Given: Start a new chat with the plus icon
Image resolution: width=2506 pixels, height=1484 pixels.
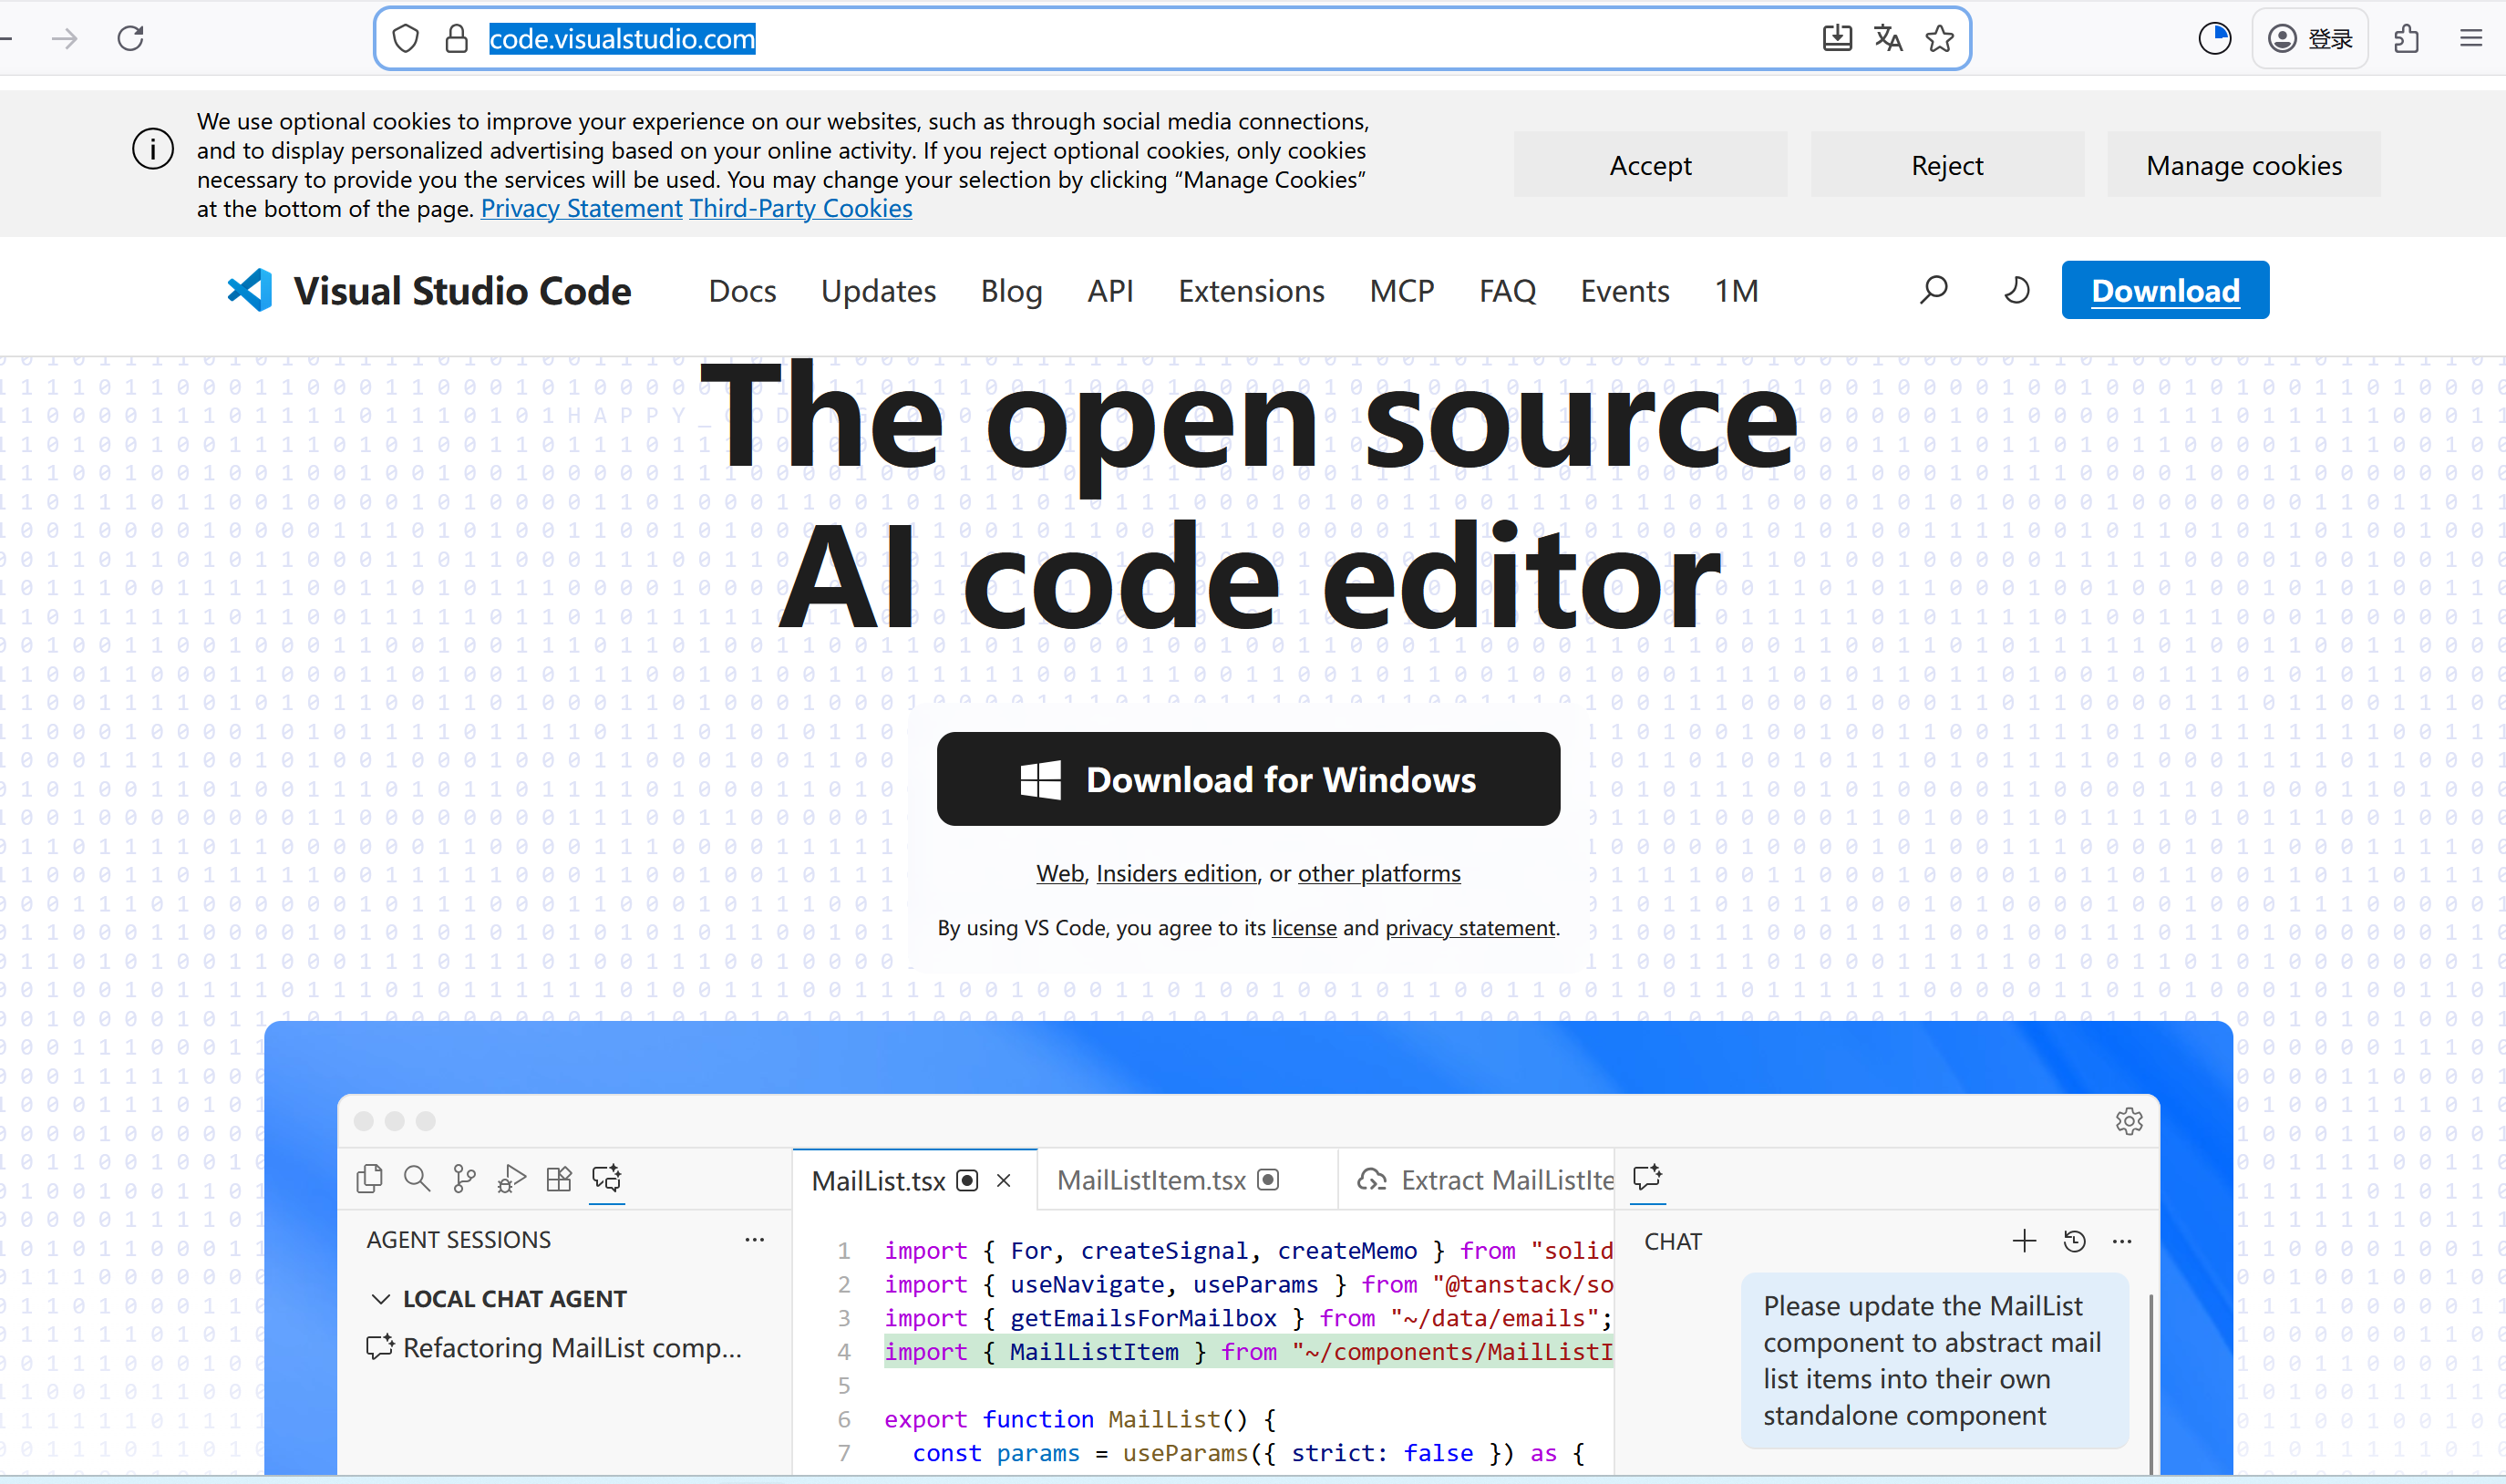Looking at the screenshot, I should [2024, 1241].
